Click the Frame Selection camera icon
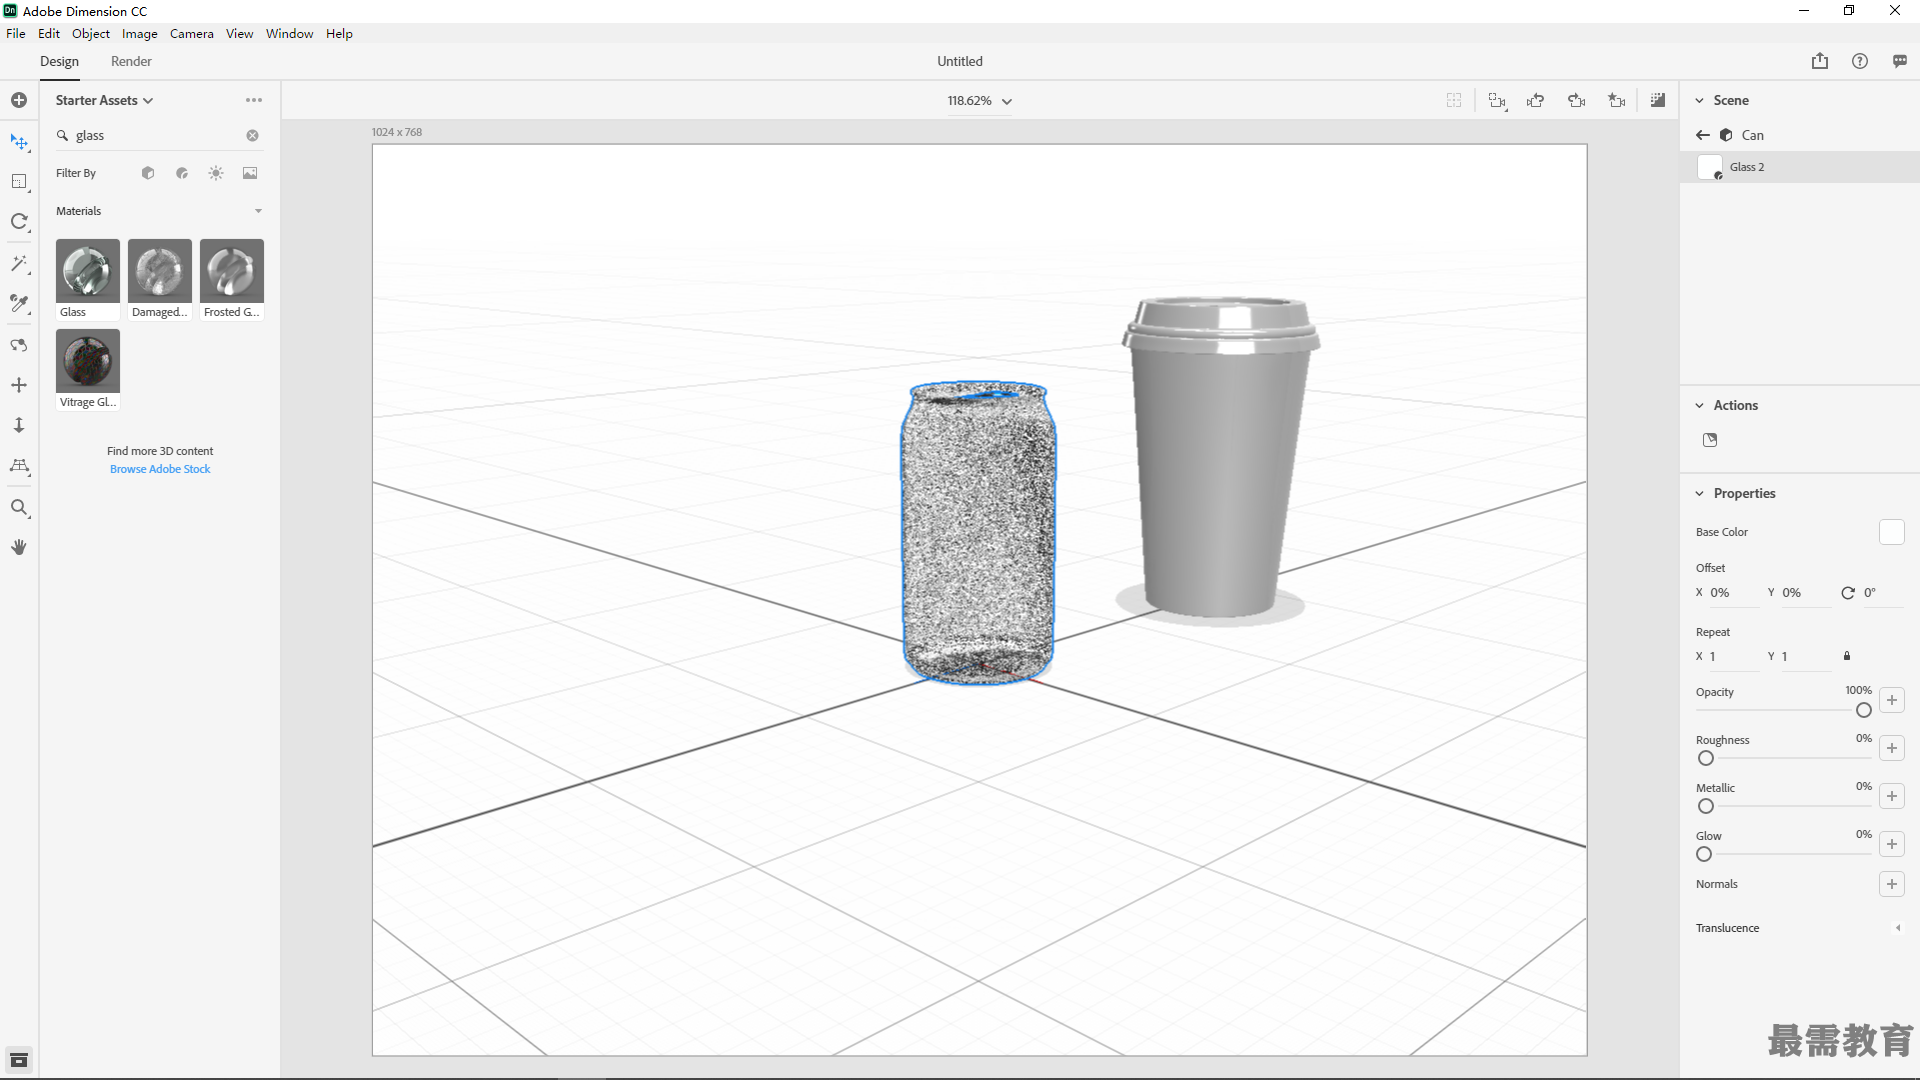1920x1080 pixels. tap(1497, 100)
